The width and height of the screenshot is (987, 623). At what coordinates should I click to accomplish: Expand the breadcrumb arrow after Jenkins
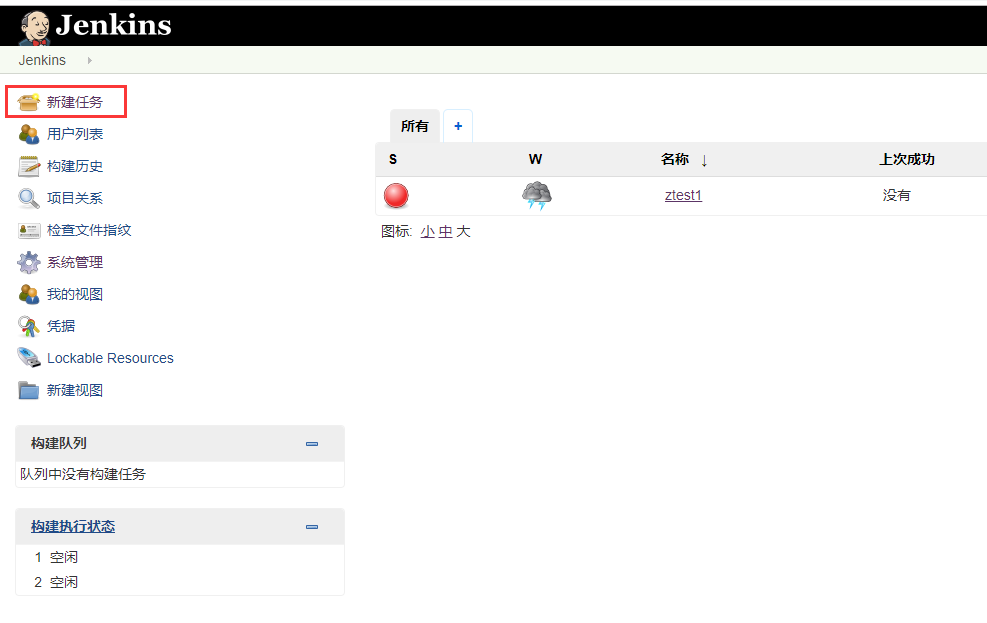pos(89,60)
